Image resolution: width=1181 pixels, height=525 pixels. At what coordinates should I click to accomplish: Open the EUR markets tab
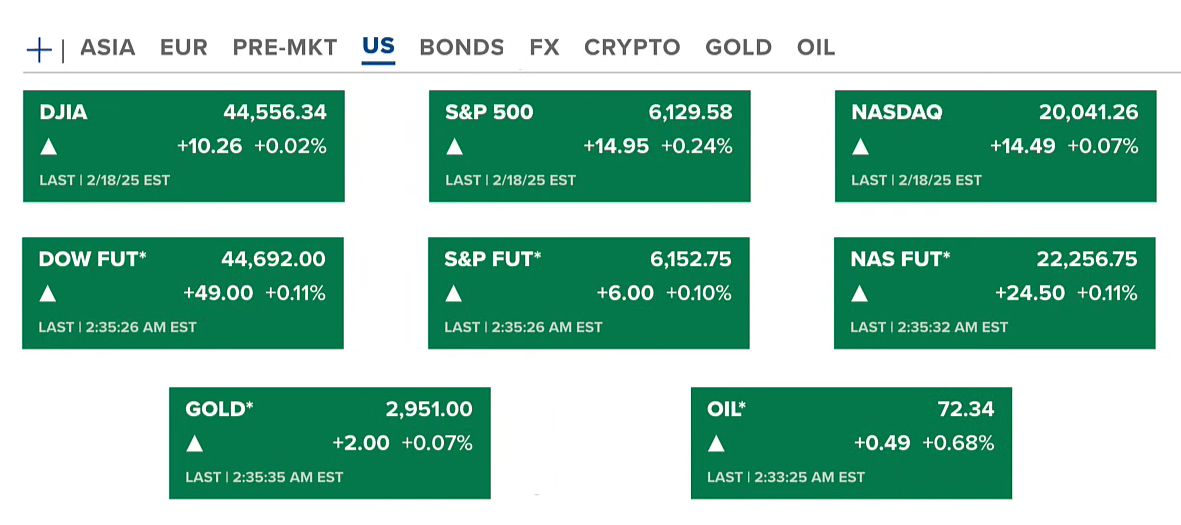coord(184,47)
